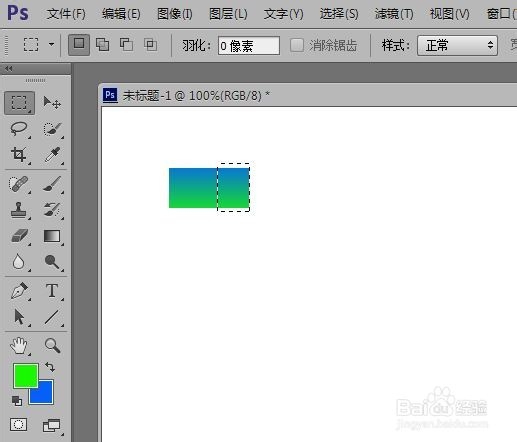The width and height of the screenshot is (517, 442).
Task: Pick the Quick Selection tool
Action: [52, 129]
